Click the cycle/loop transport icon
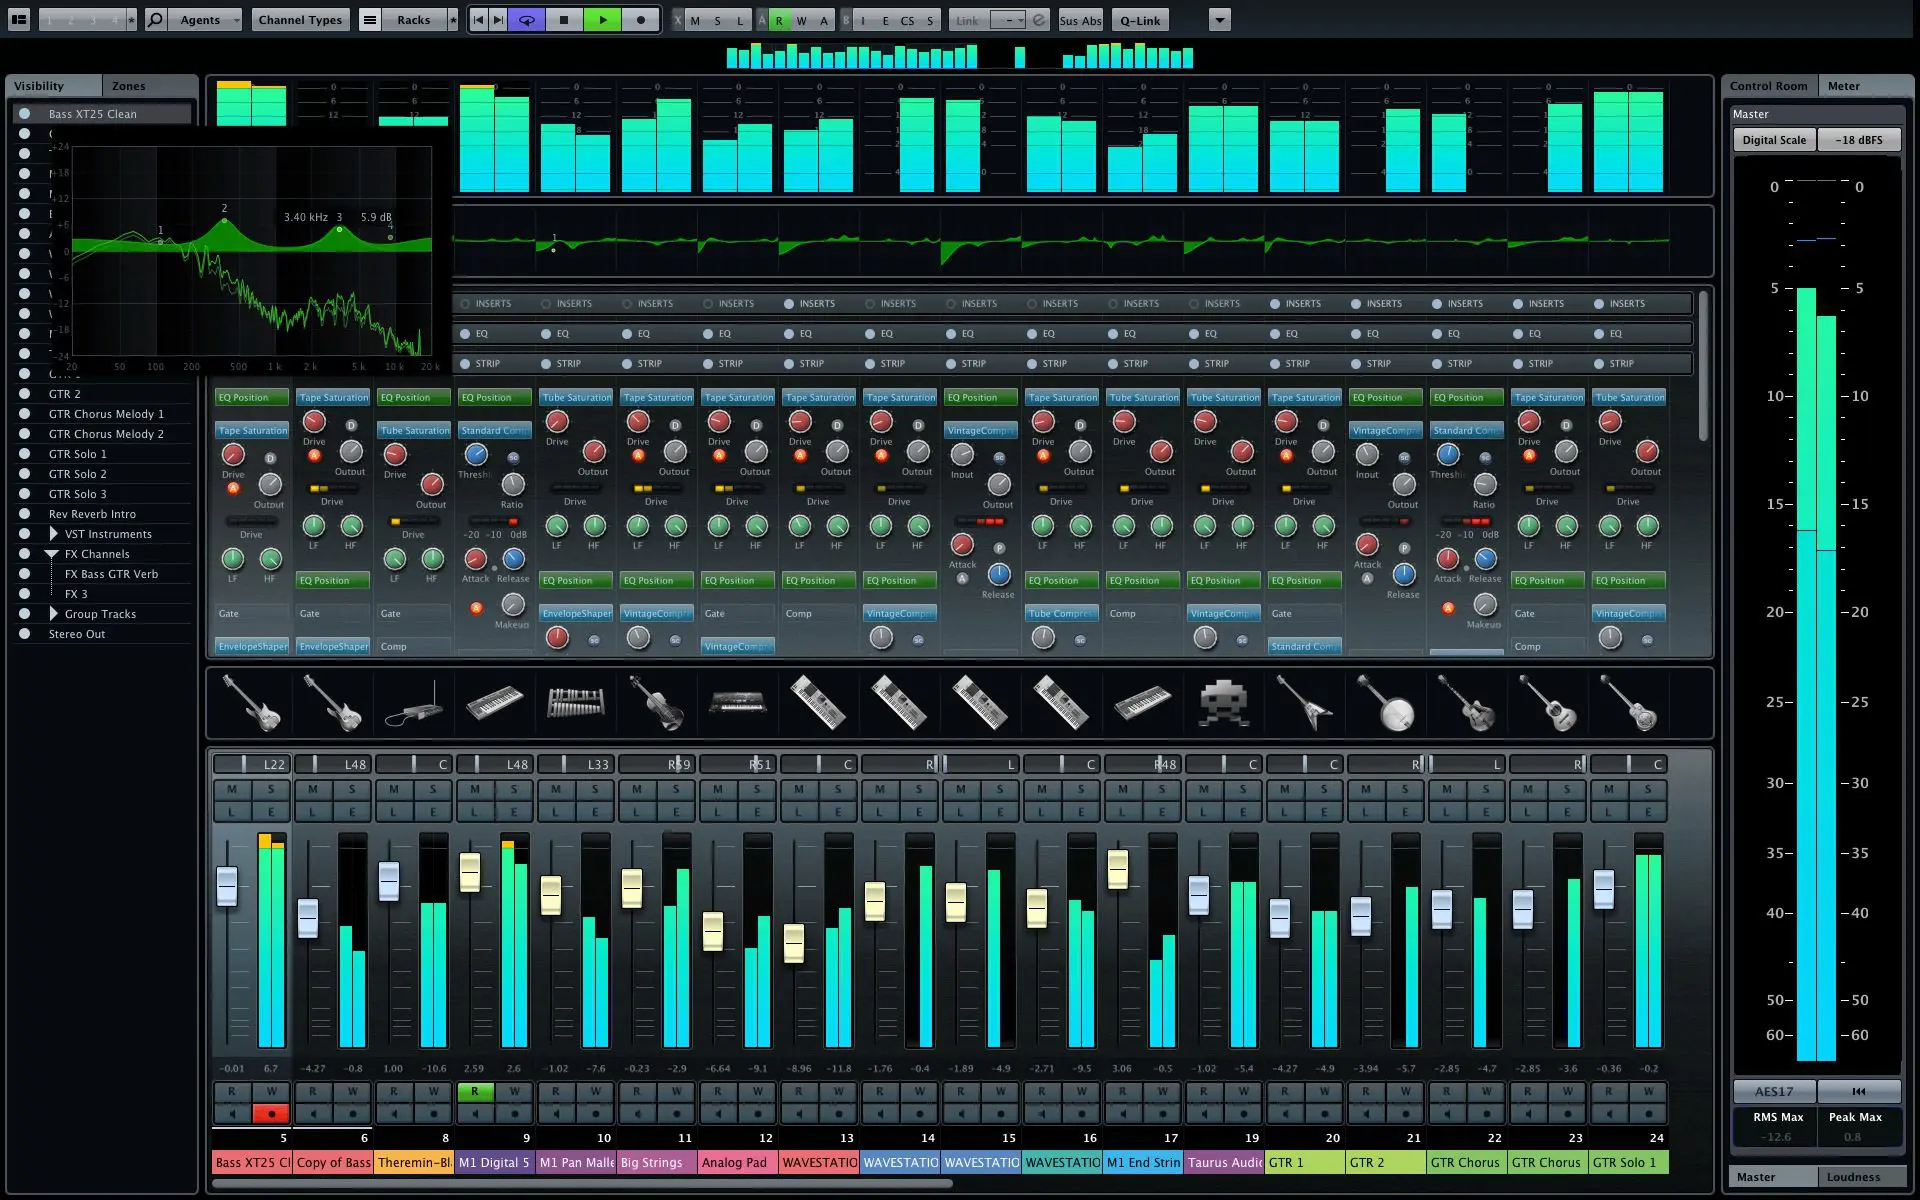 coord(526,19)
